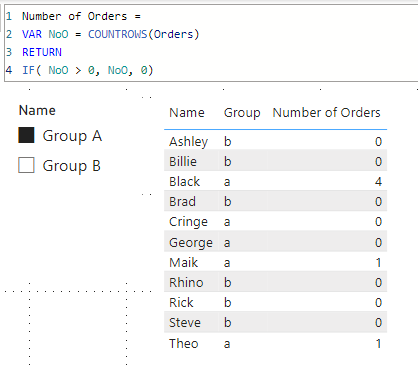418x372 pixels.
Task: Click the group value b in Ashley's row
Action: coord(227,141)
